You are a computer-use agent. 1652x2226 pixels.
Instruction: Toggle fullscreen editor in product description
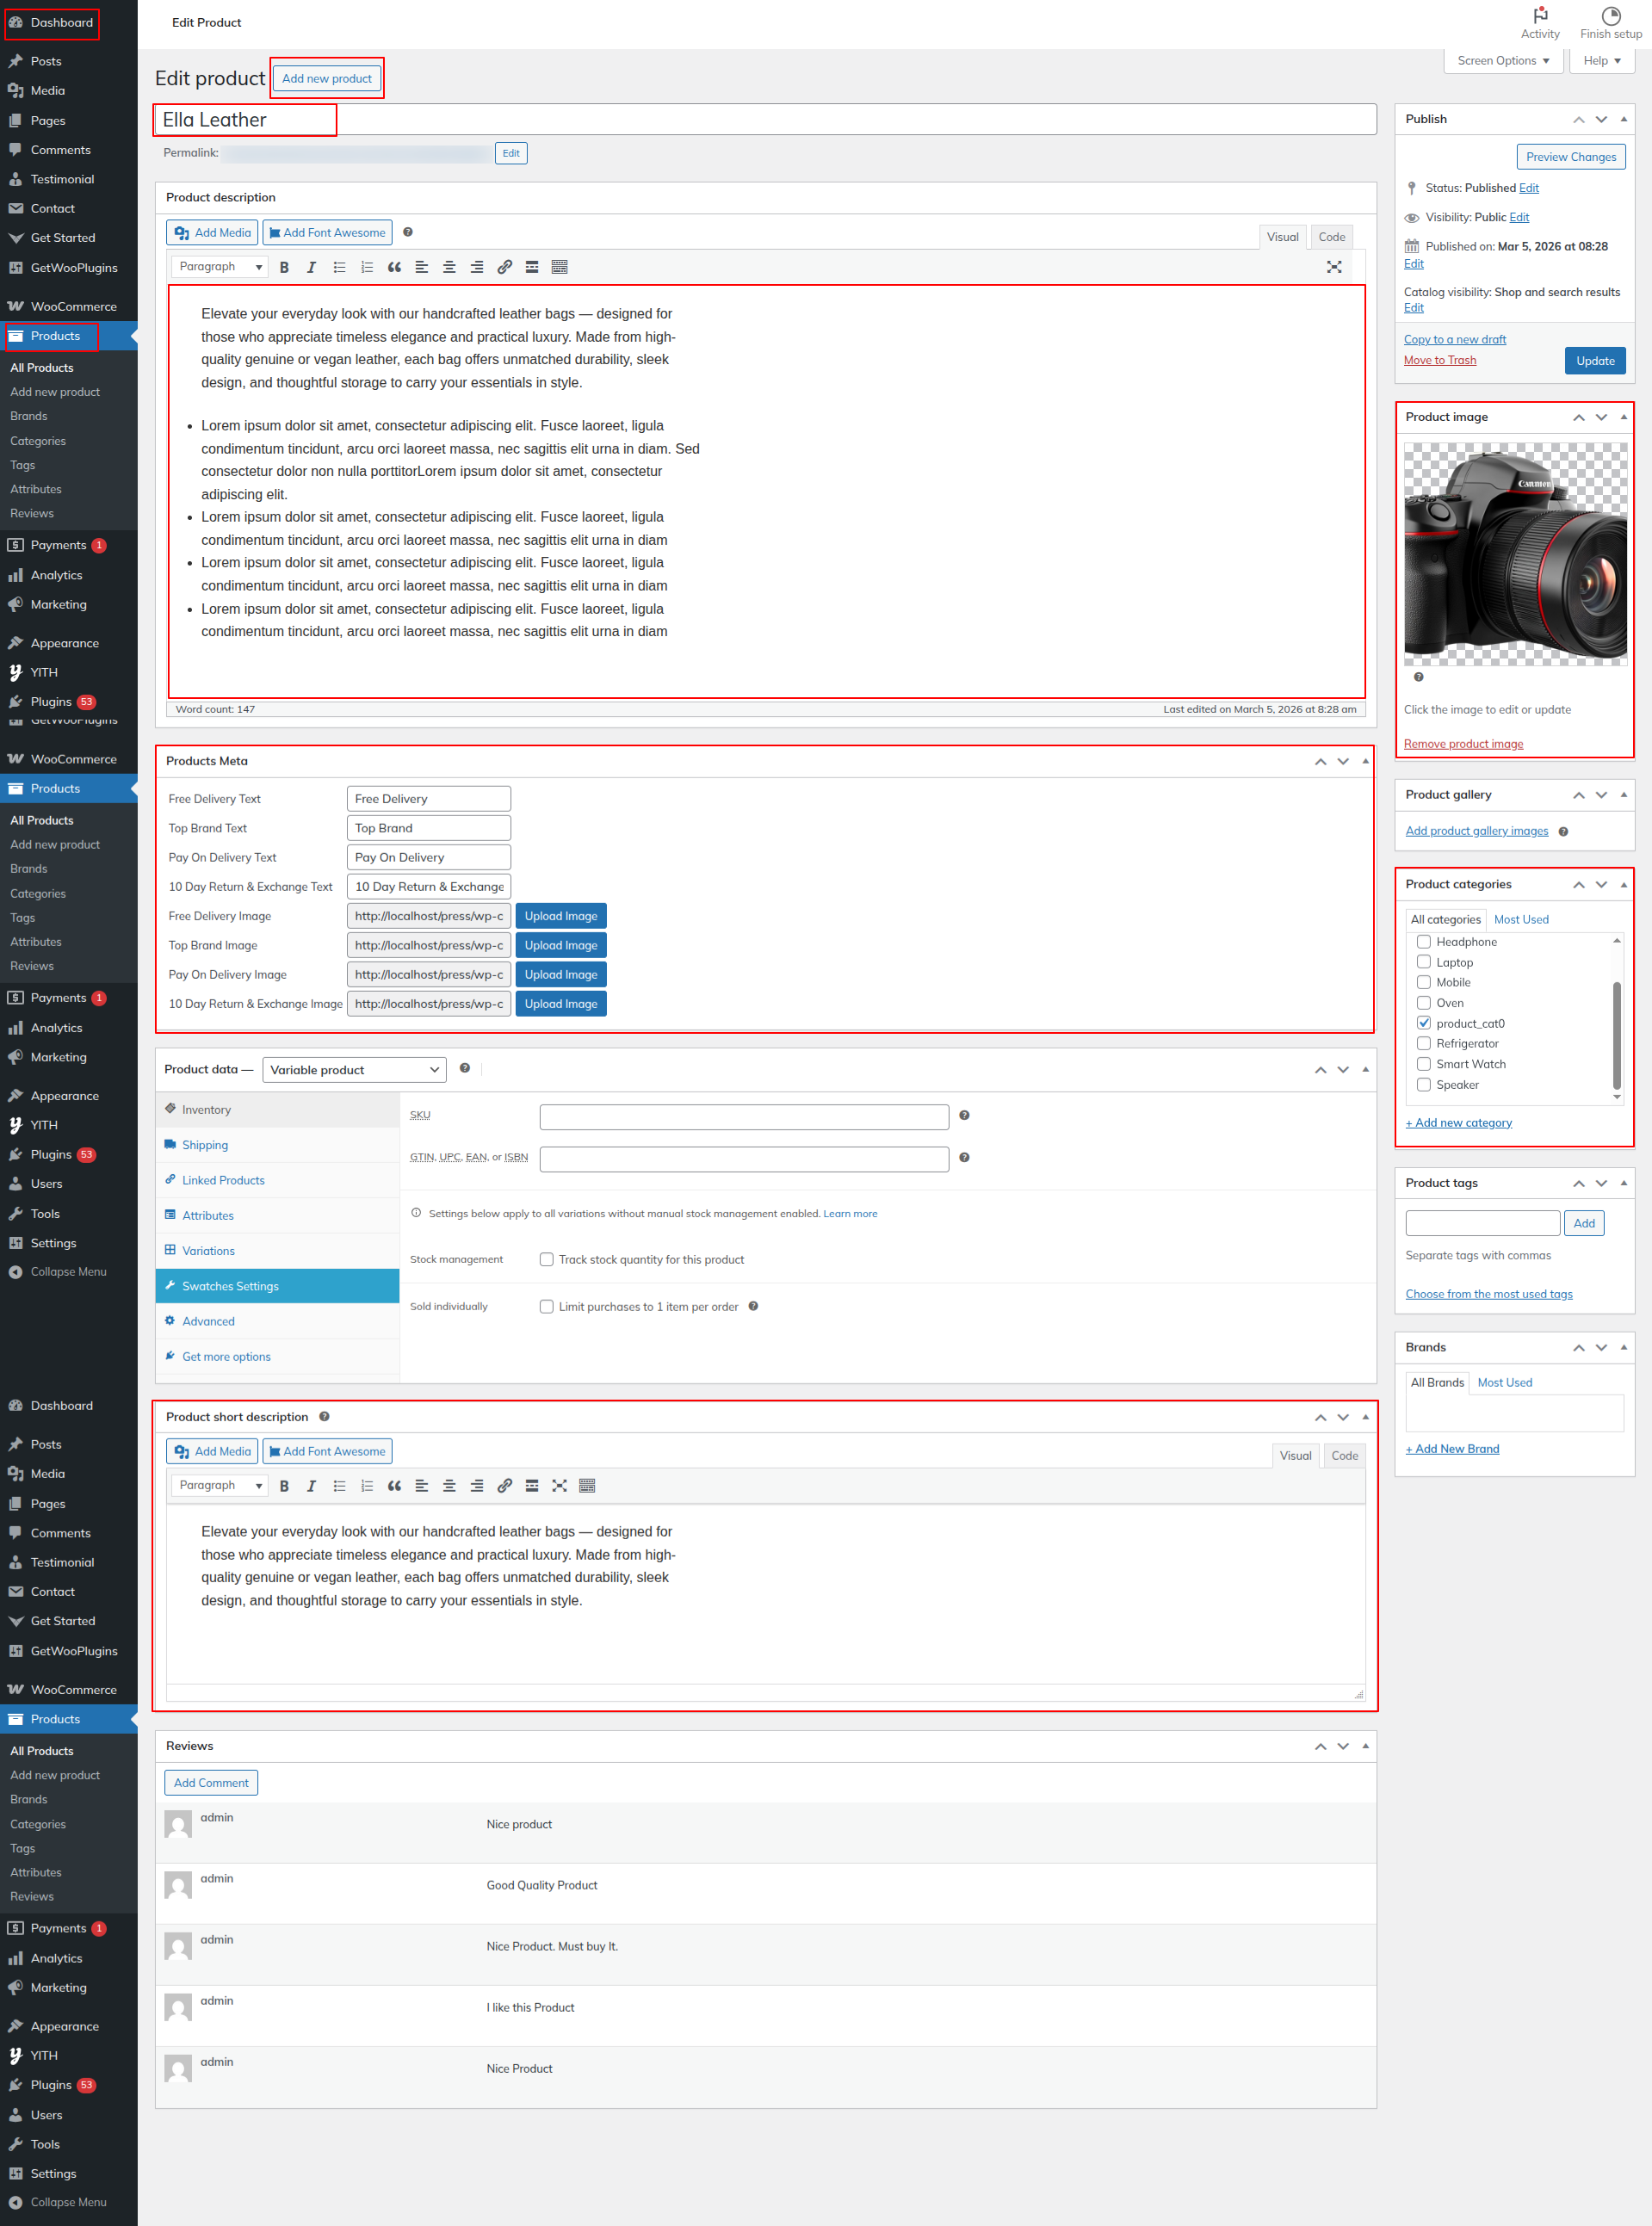(1333, 267)
